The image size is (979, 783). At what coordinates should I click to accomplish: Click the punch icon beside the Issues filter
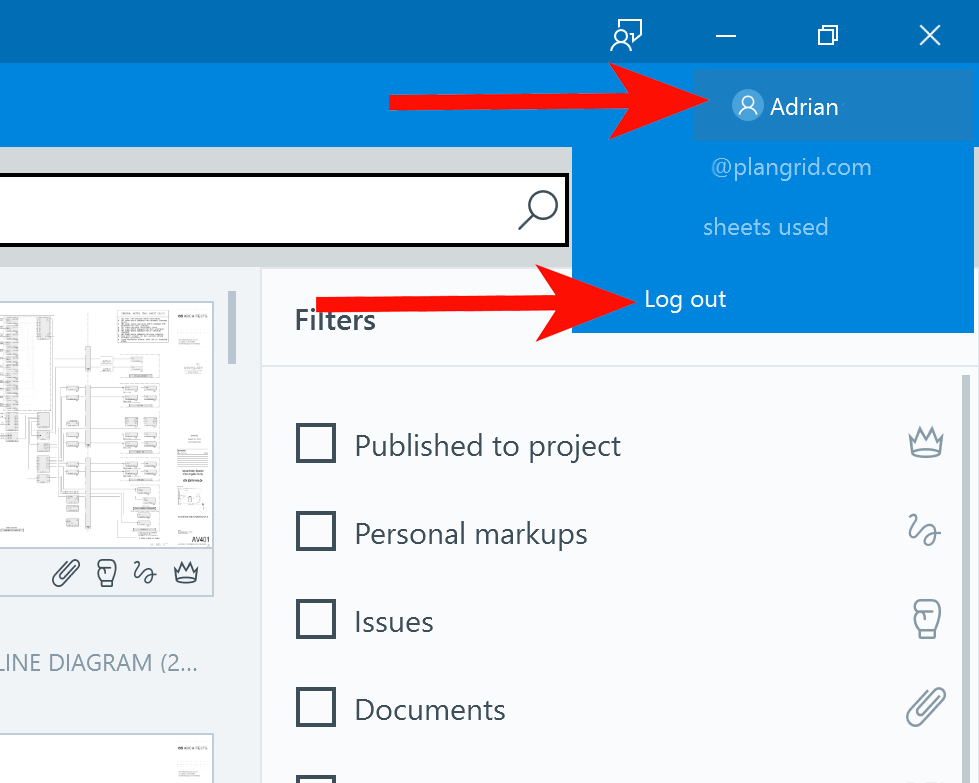(926, 619)
